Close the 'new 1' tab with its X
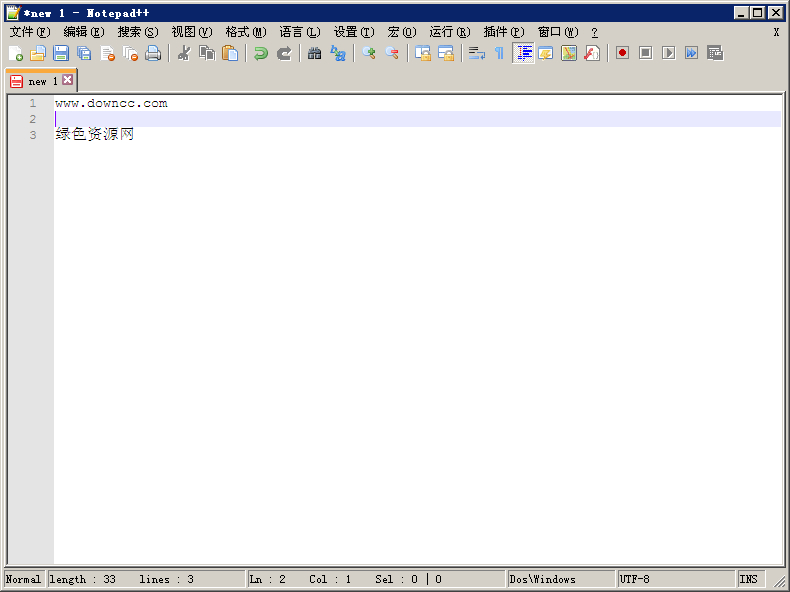Screen dimensions: 790x592 tap(68, 80)
